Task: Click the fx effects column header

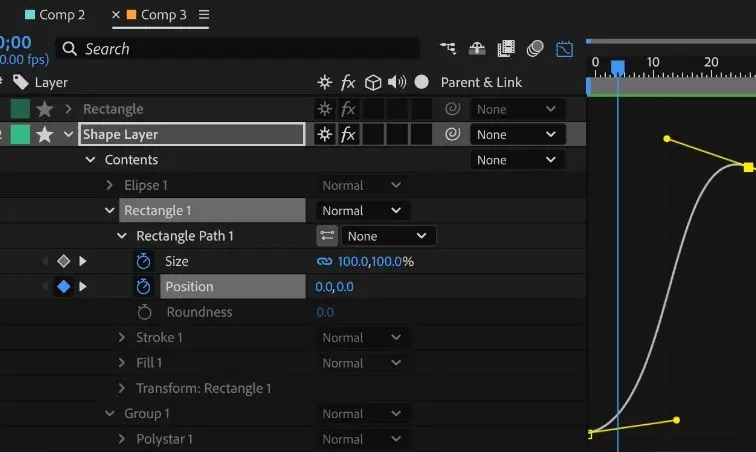Action: [348, 82]
